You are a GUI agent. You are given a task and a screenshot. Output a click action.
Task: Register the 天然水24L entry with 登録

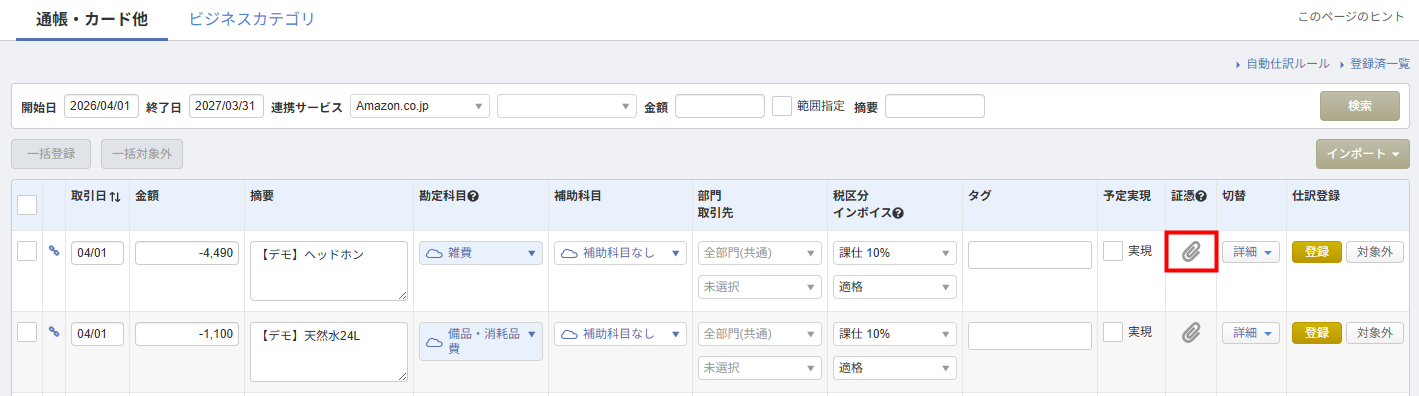1316,333
